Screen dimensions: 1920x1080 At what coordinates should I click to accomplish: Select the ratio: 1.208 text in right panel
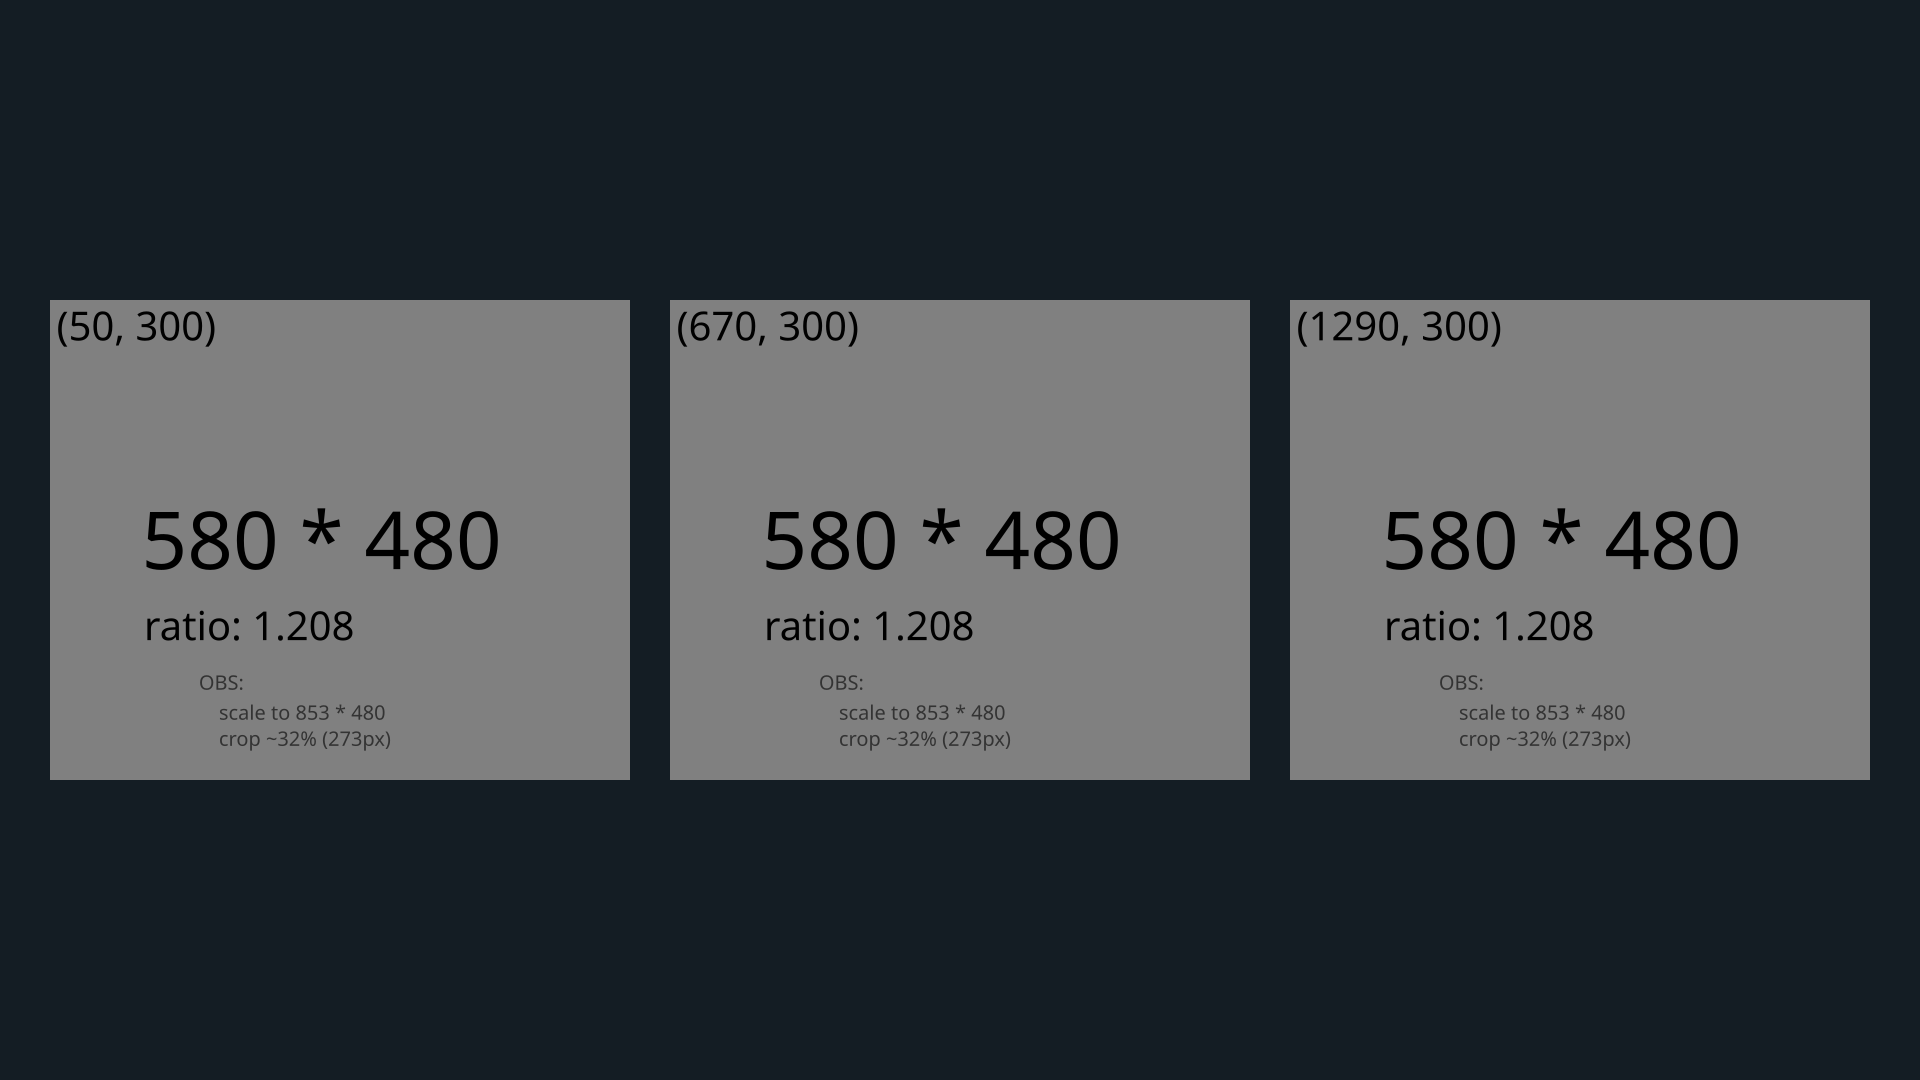tap(1489, 627)
